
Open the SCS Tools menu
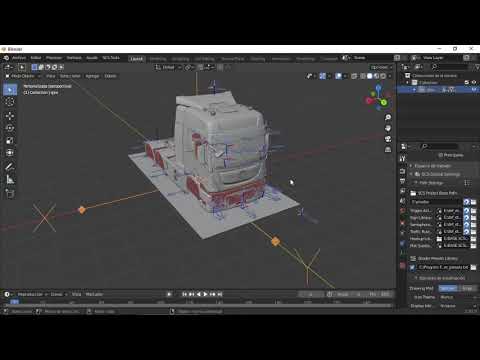pos(111,58)
